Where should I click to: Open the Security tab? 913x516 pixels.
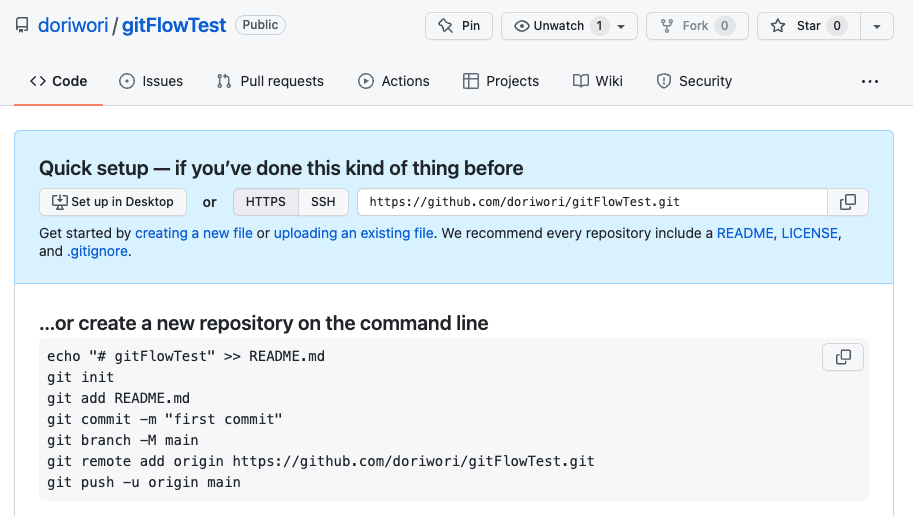[693, 81]
